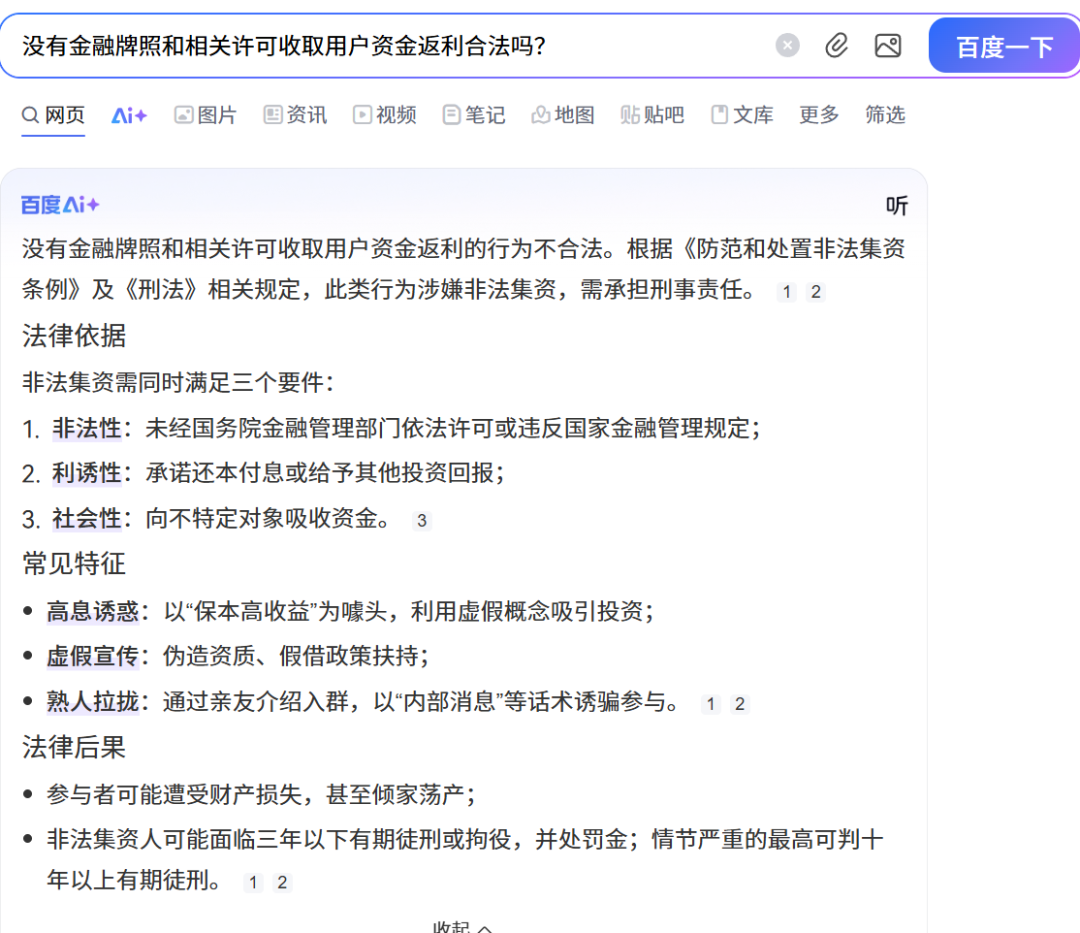Click 听 to listen to answer

click(896, 206)
